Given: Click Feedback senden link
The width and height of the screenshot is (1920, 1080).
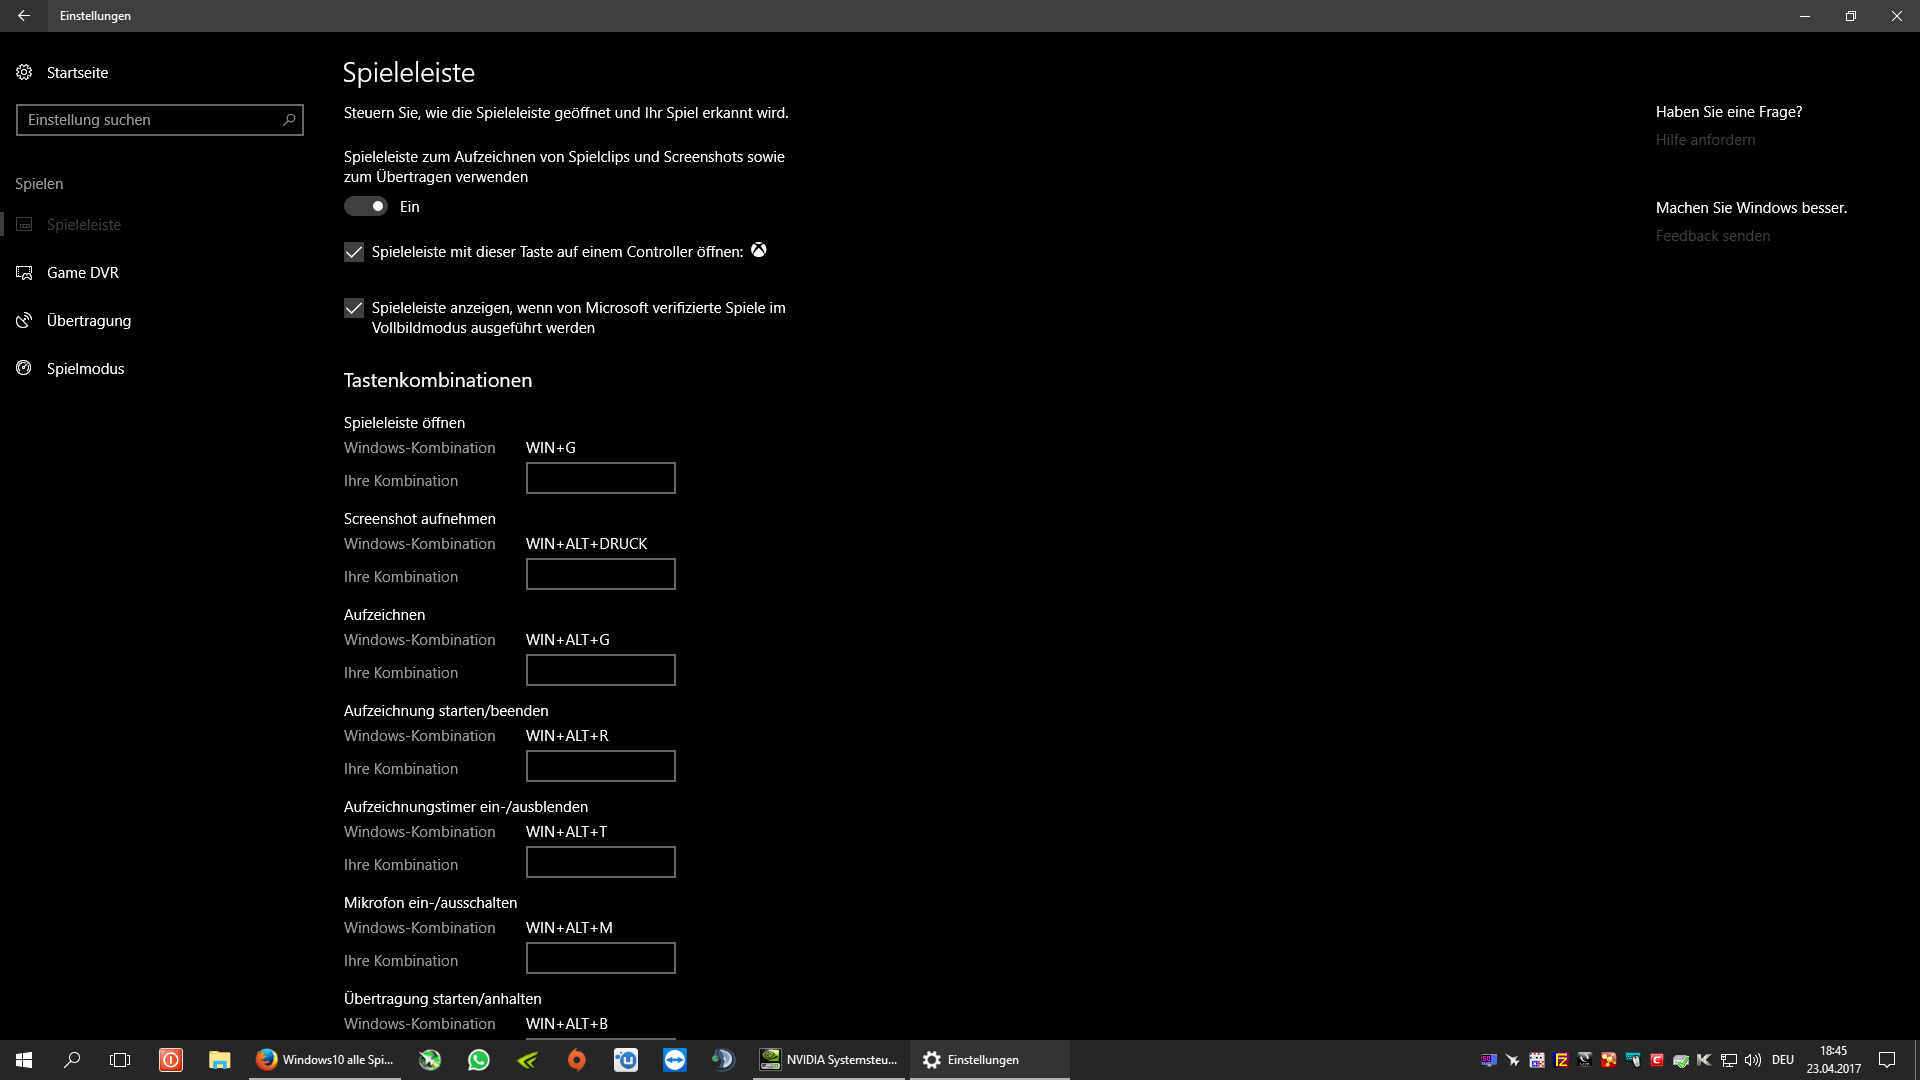Looking at the screenshot, I should (1712, 236).
